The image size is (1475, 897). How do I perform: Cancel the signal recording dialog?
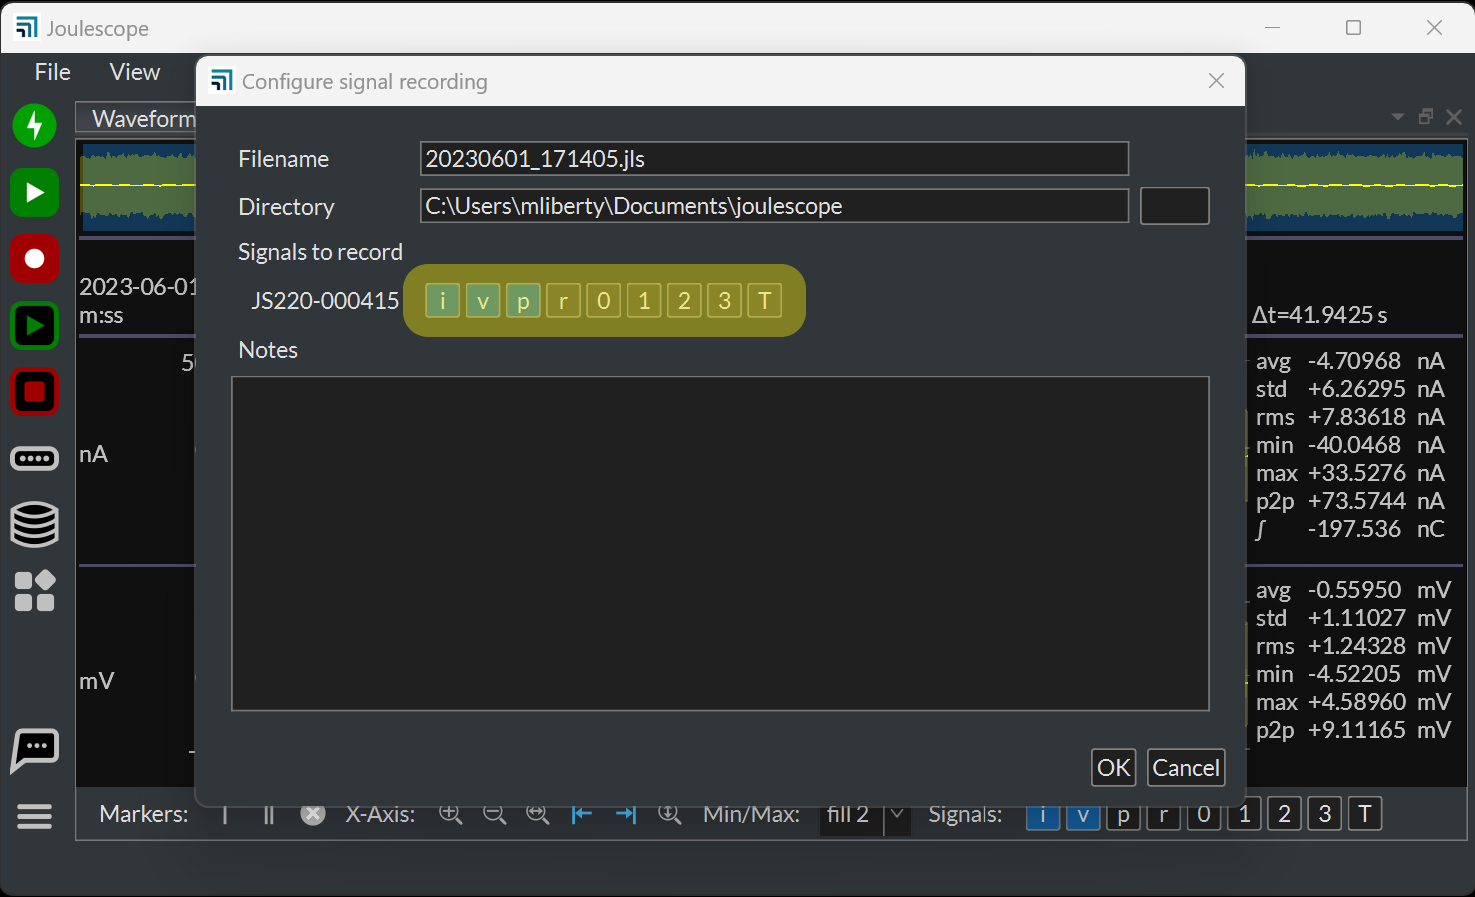click(x=1186, y=768)
